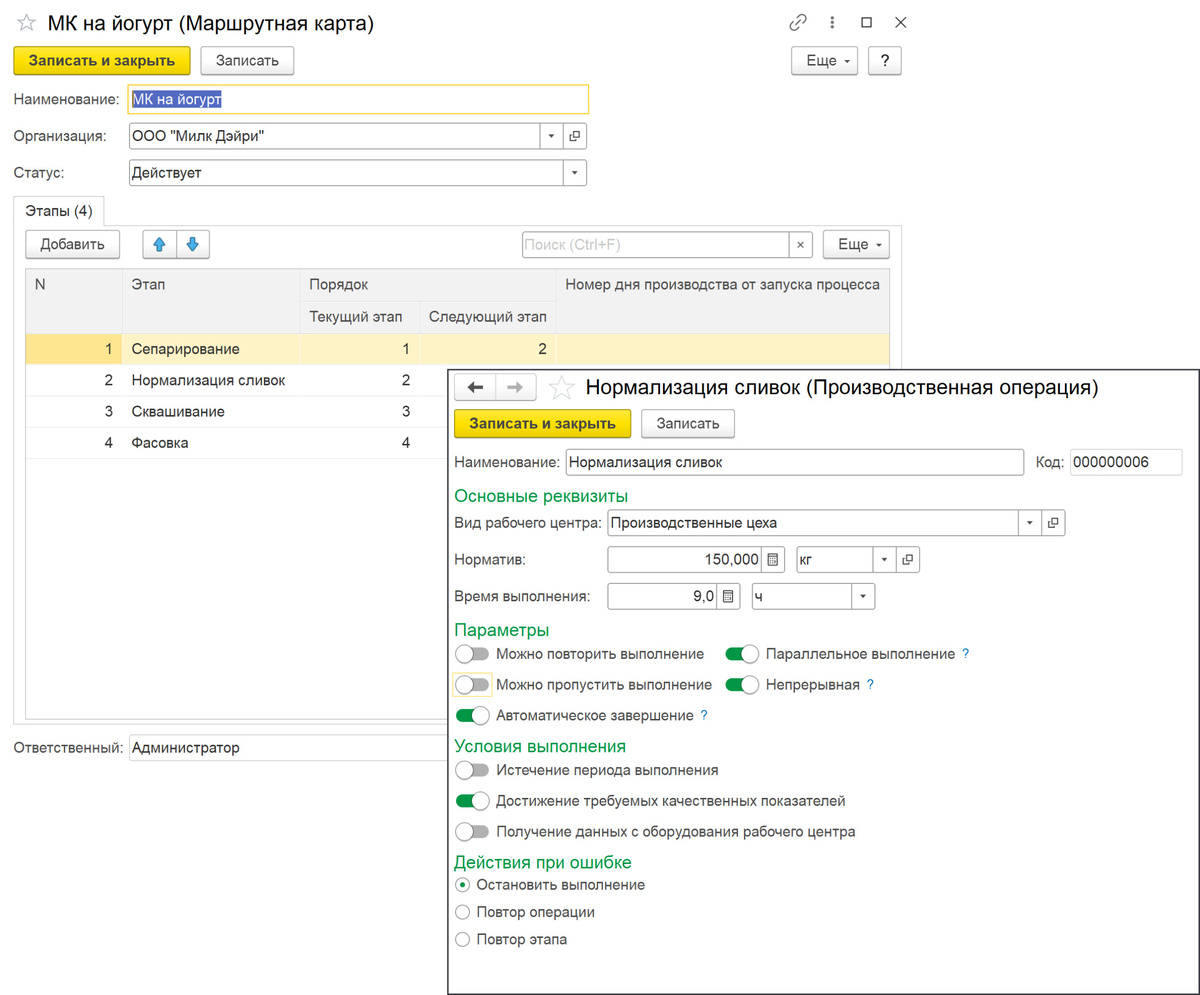The image size is (1200, 995).
Task: Go forward arrow in operation window
Action: pyautogui.click(x=516, y=388)
